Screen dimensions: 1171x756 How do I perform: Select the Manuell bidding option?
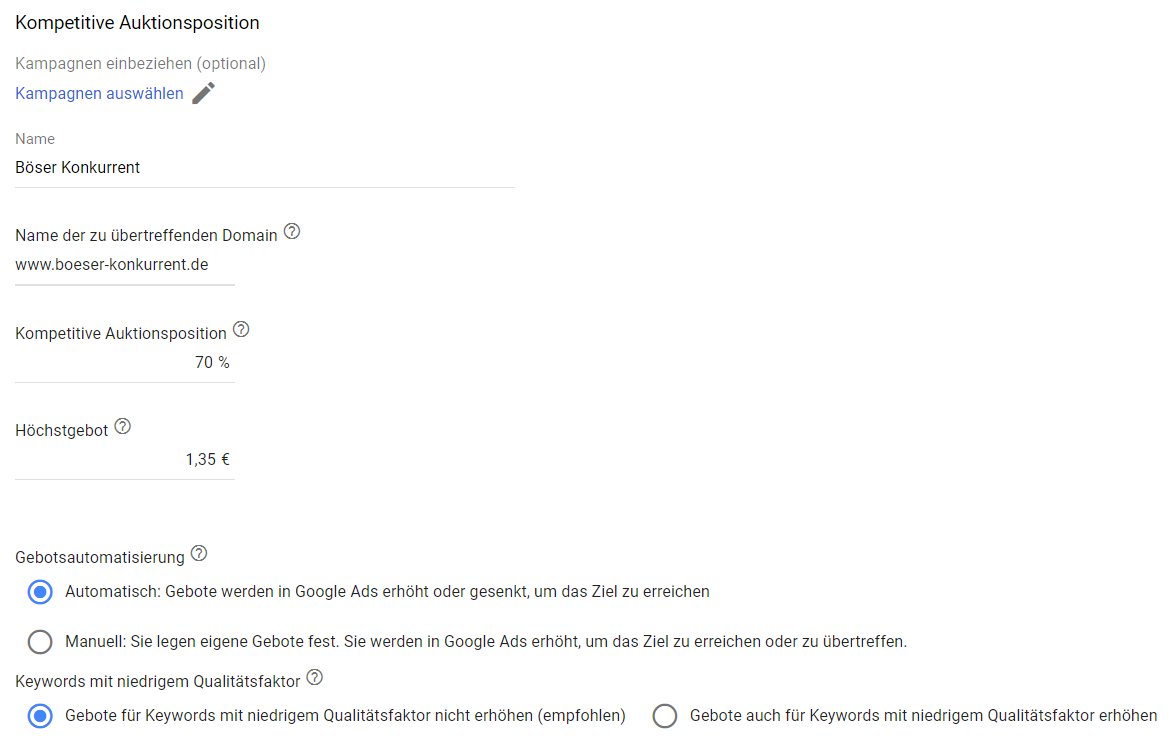pyautogui.click(x=39, y=642)
